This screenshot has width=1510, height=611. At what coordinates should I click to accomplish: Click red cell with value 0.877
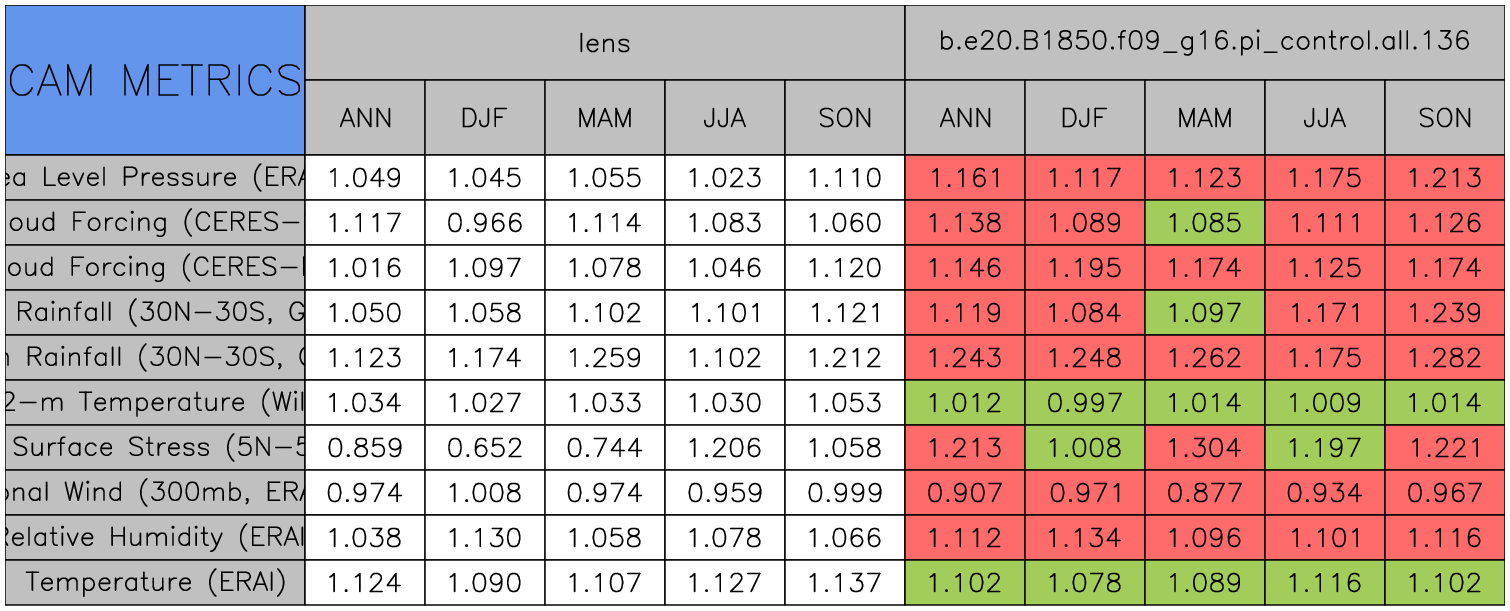[1204, 492]
